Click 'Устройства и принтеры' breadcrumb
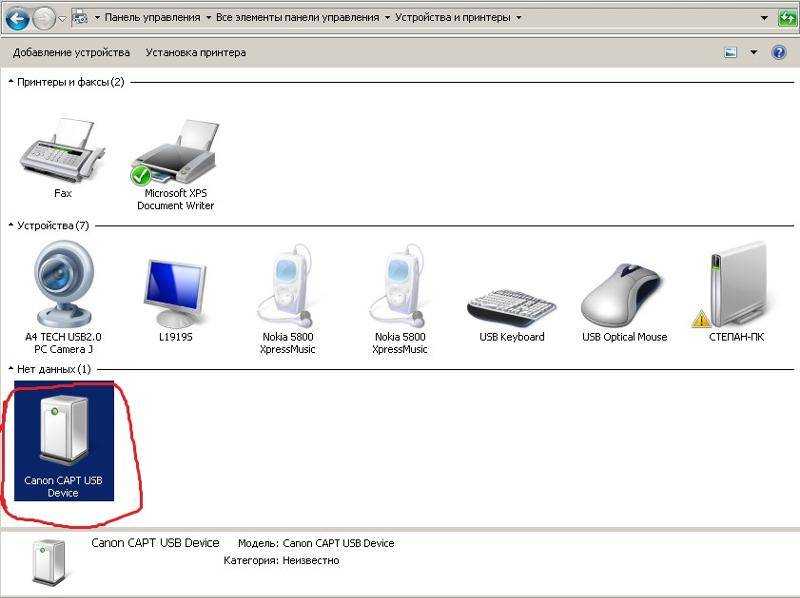 (x=453, y=18)
